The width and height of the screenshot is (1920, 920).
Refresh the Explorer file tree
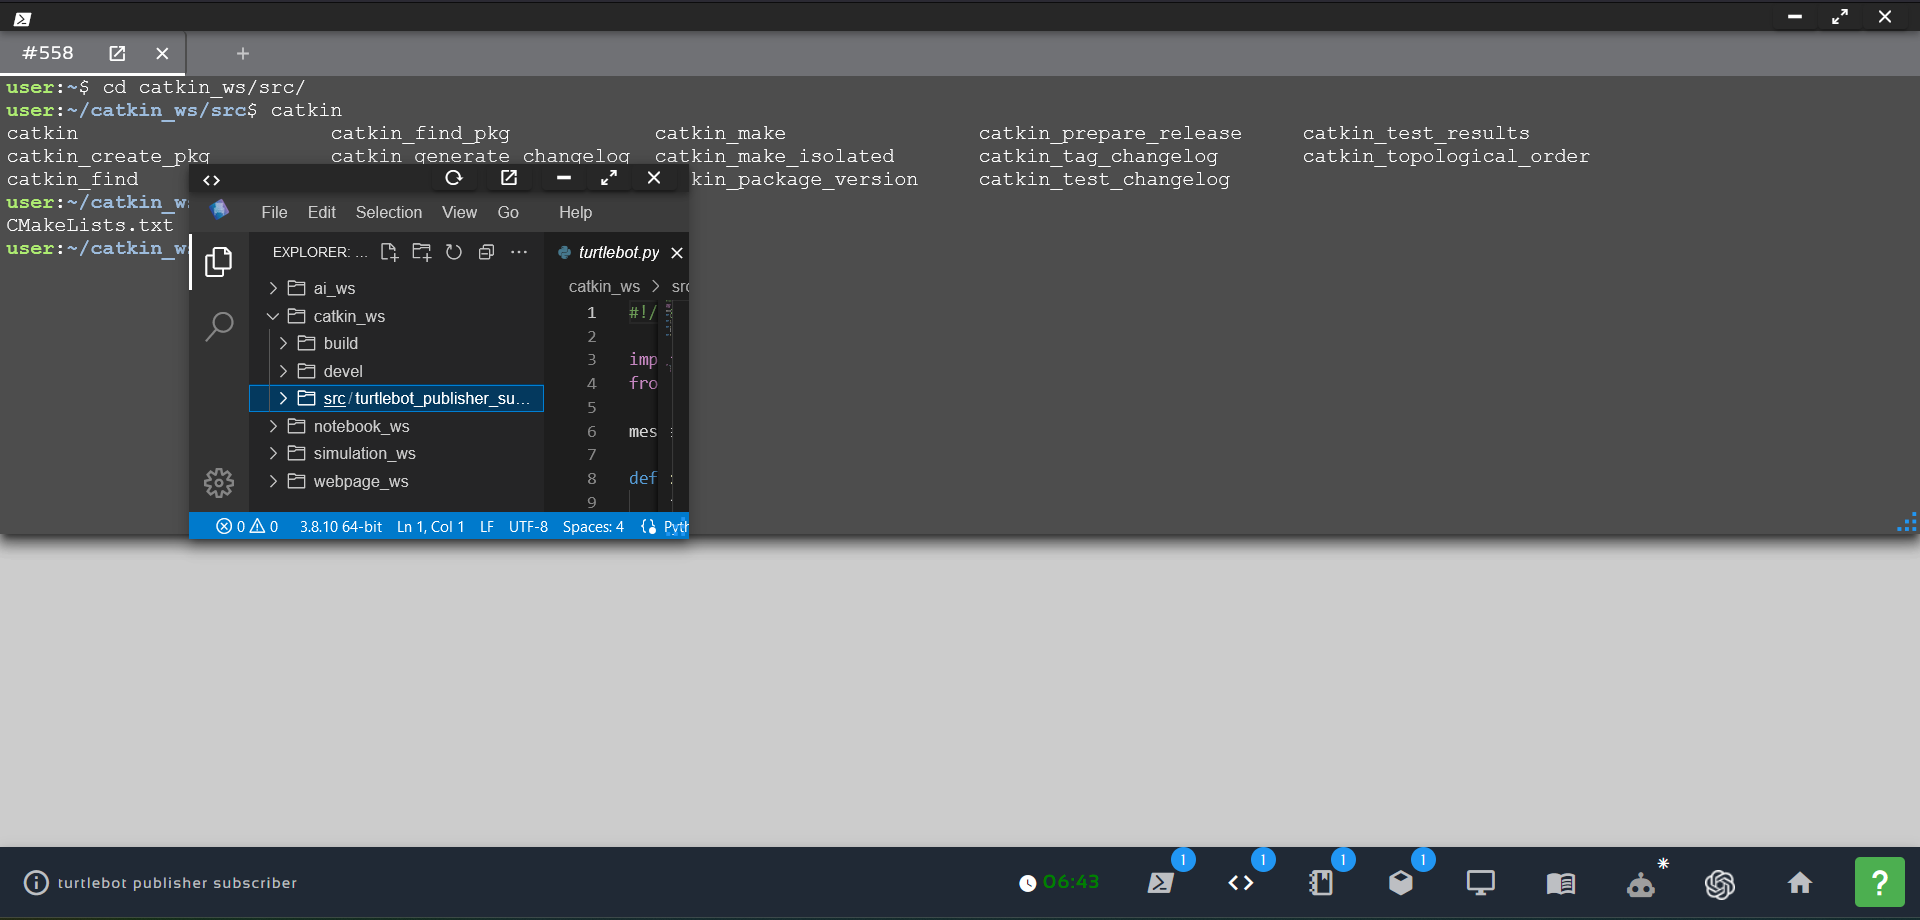pyautogui.click(x=454, y=252)
